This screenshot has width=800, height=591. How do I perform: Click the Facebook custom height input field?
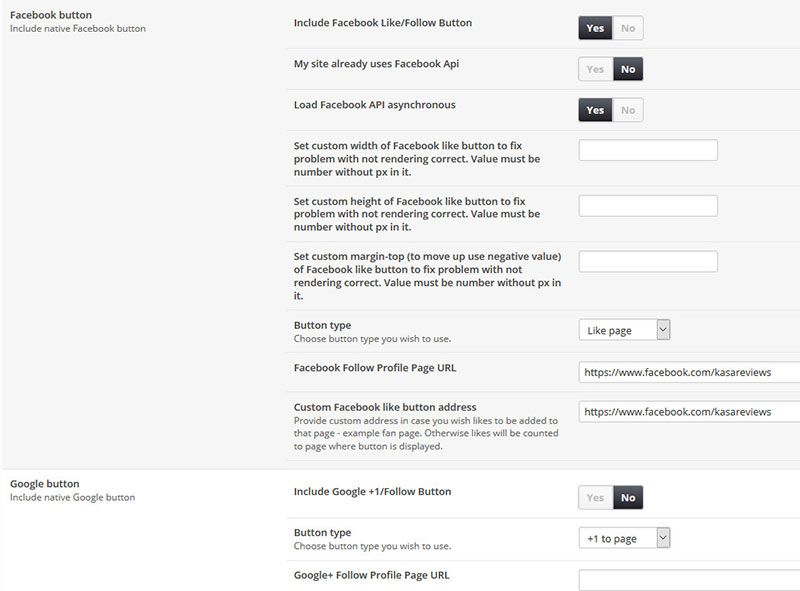648,206
